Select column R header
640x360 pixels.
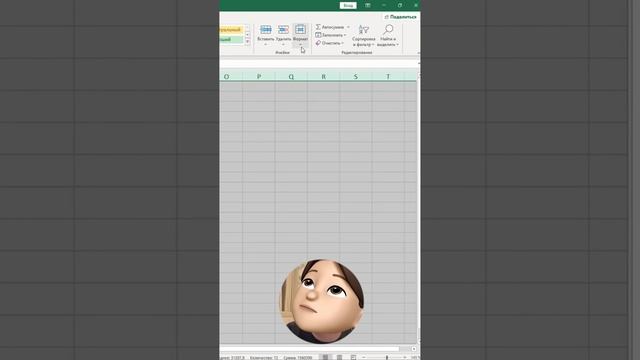(x=323, y=76)
